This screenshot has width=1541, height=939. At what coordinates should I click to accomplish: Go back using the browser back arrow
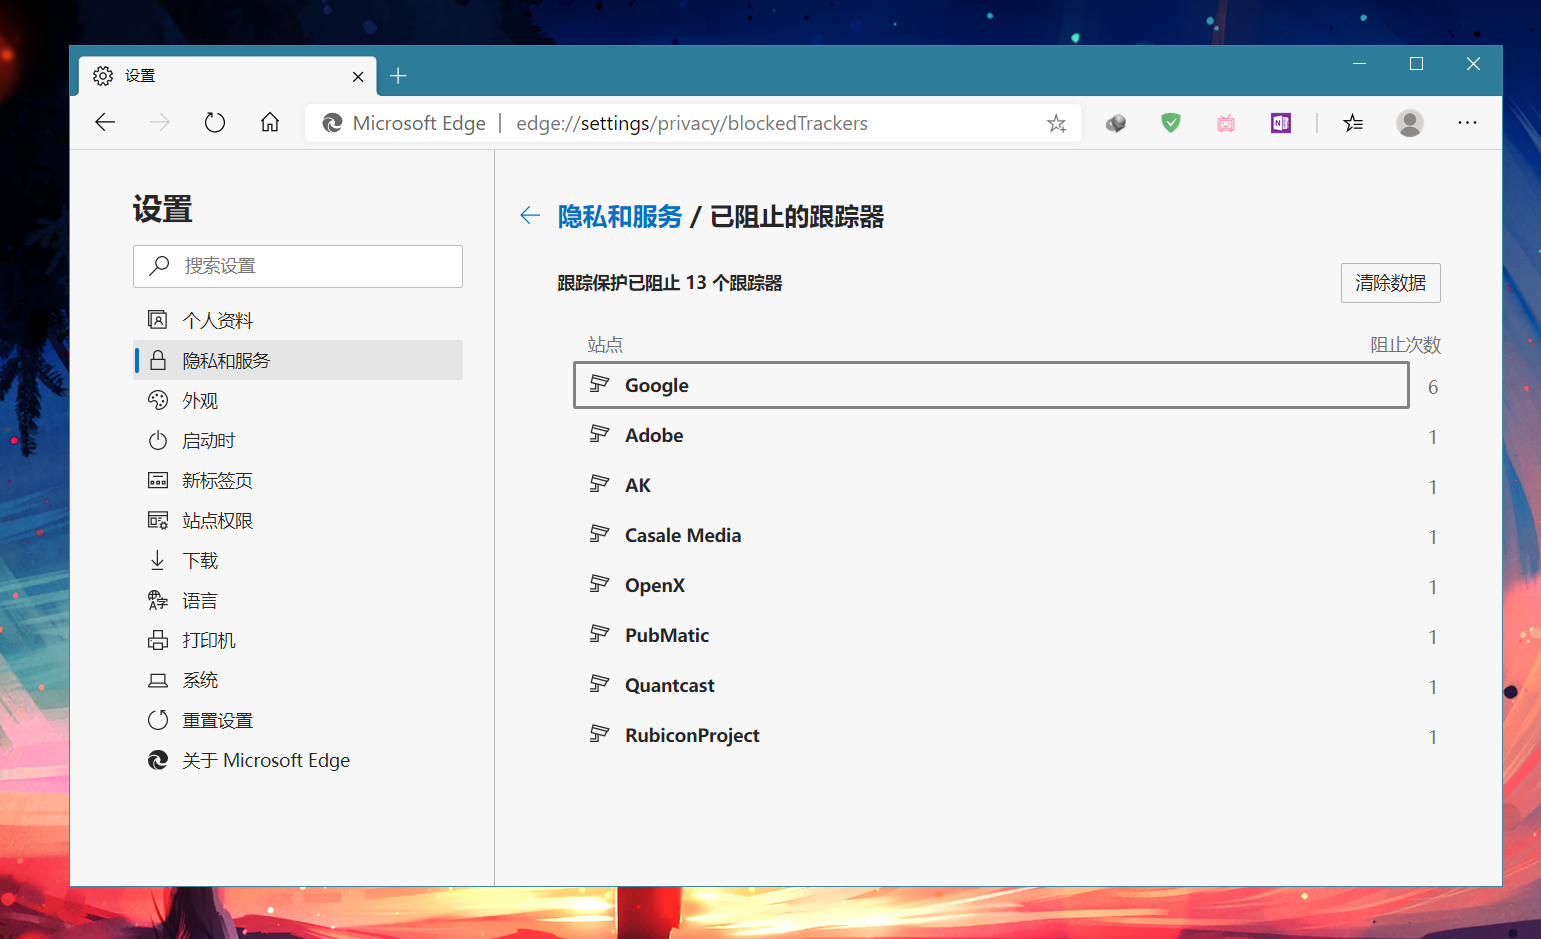[105, 123]
